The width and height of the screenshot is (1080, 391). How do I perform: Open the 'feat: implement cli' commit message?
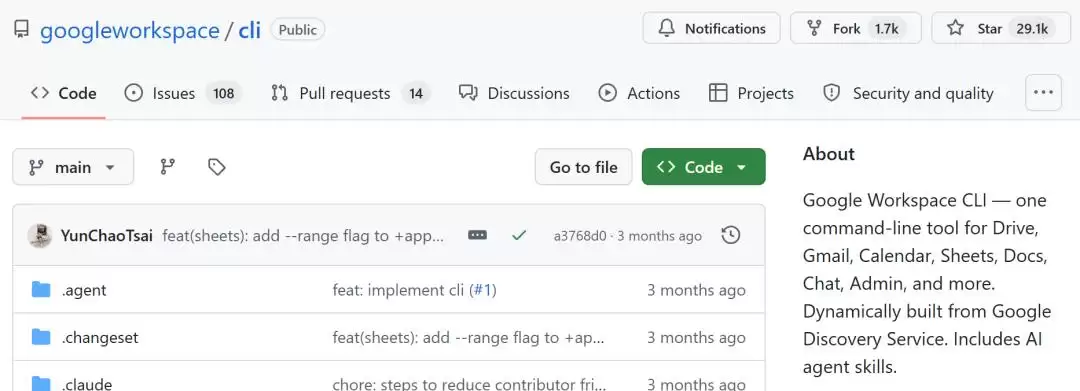click(x=398, y=290)
